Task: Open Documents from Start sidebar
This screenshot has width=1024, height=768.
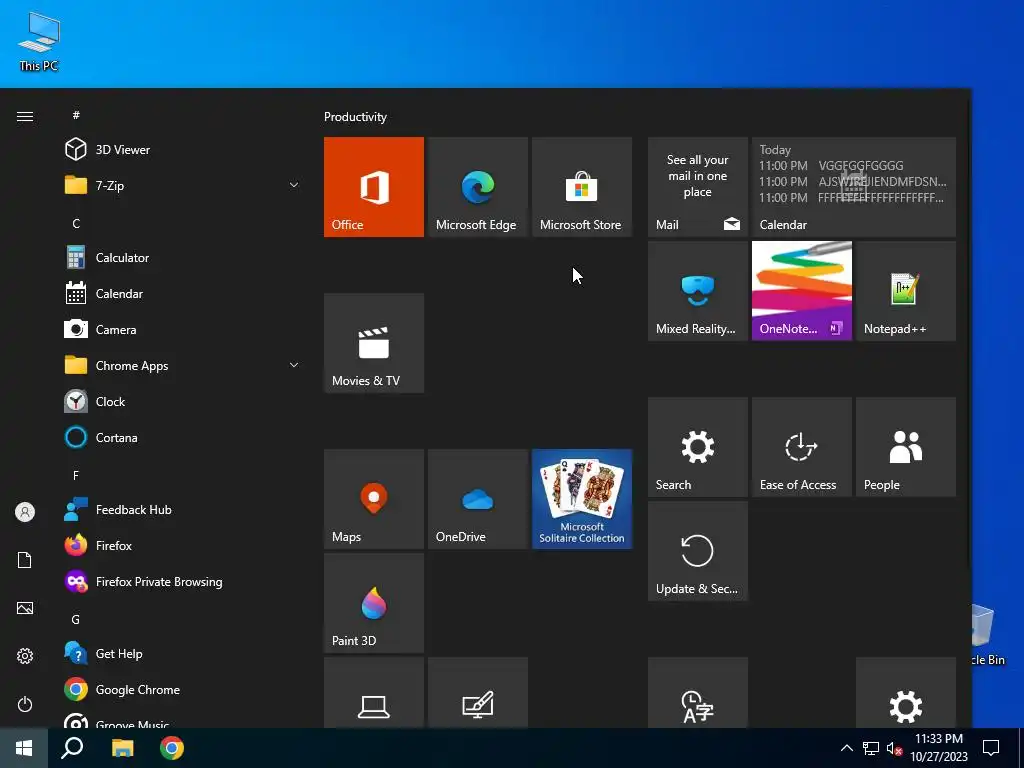Action: click(25, 560)
